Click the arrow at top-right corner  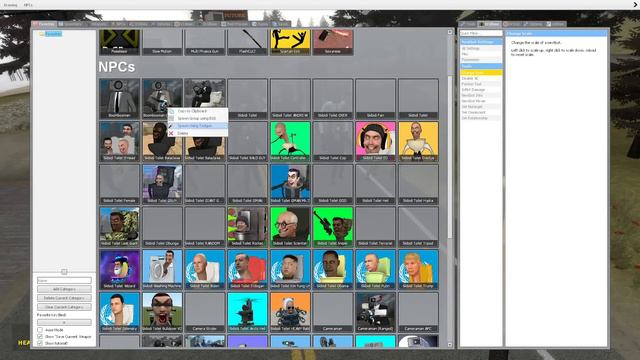[x=635, y=5]
